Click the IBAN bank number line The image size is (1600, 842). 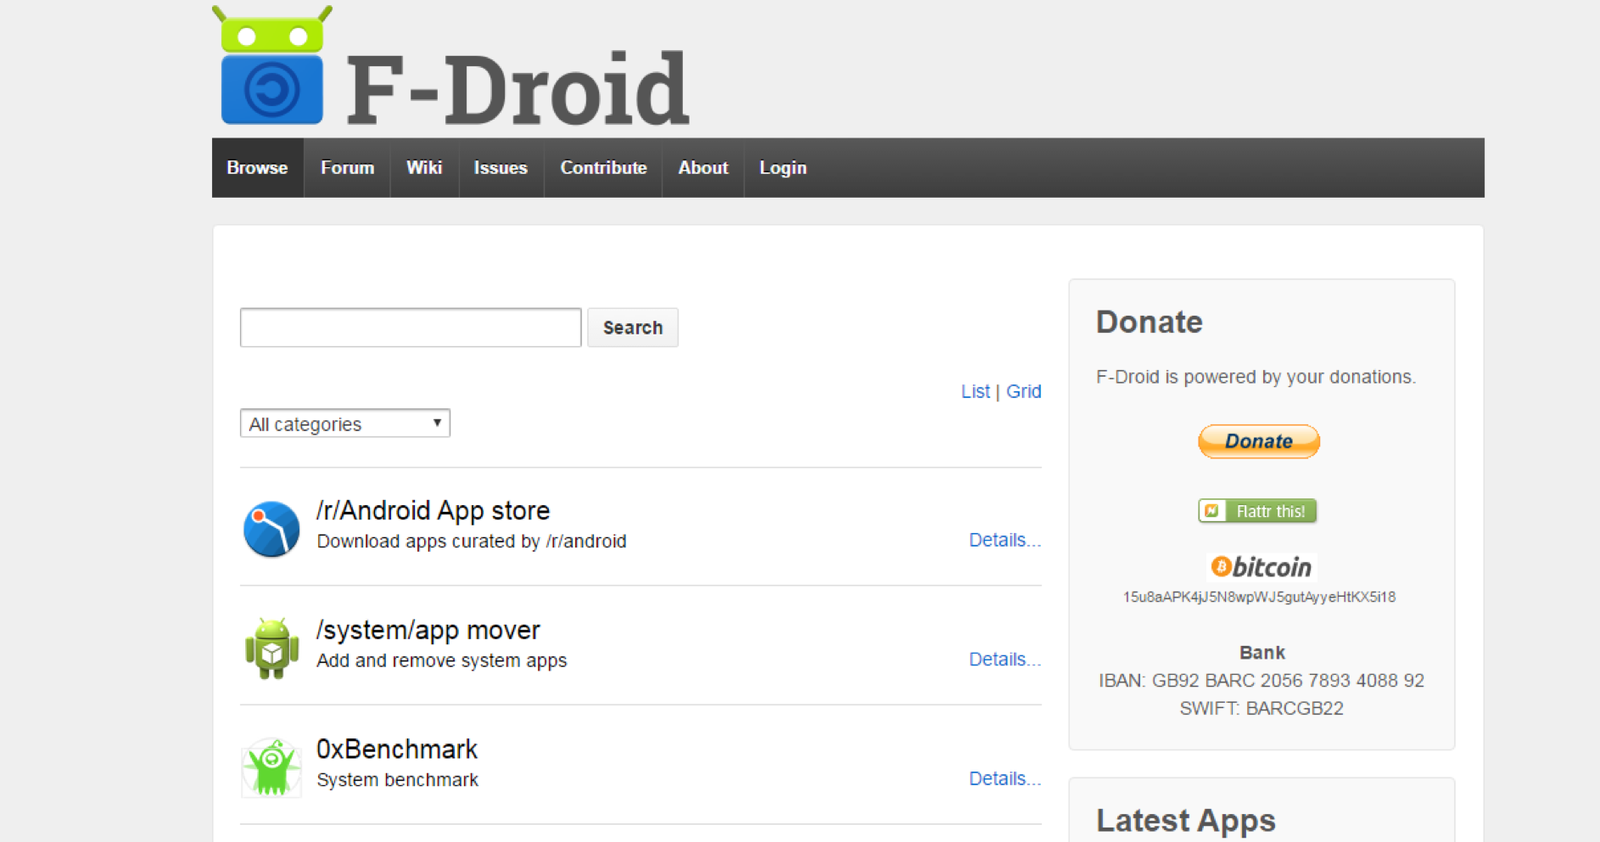click(x=1261, y=681)
